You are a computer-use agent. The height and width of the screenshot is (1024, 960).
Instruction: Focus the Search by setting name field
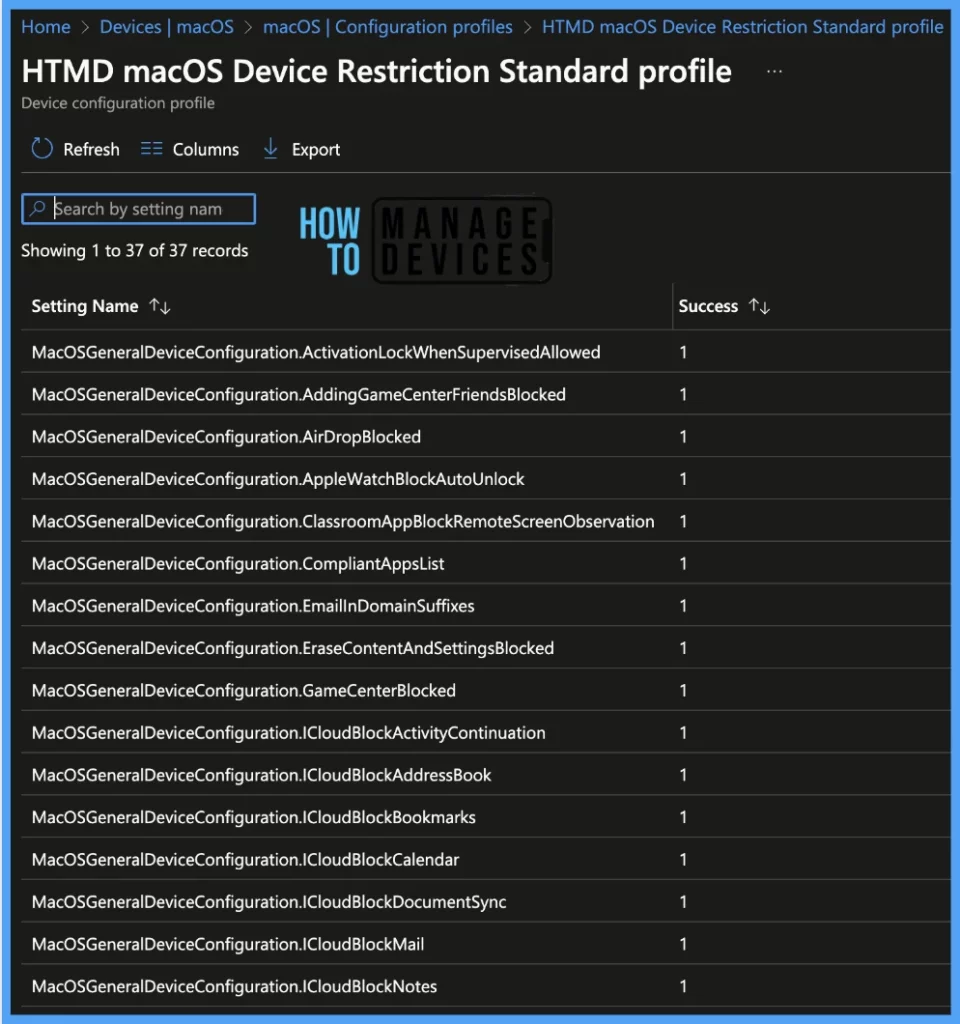tap(138, 209)
